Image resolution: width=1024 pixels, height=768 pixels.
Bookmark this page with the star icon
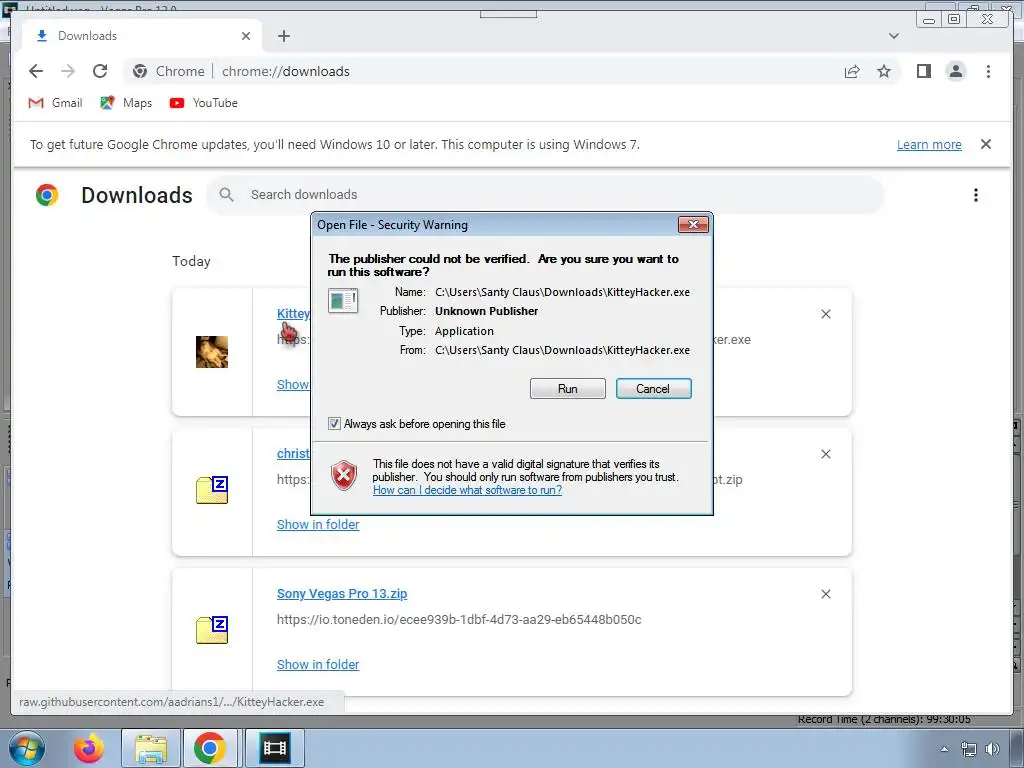pos(884,71)
